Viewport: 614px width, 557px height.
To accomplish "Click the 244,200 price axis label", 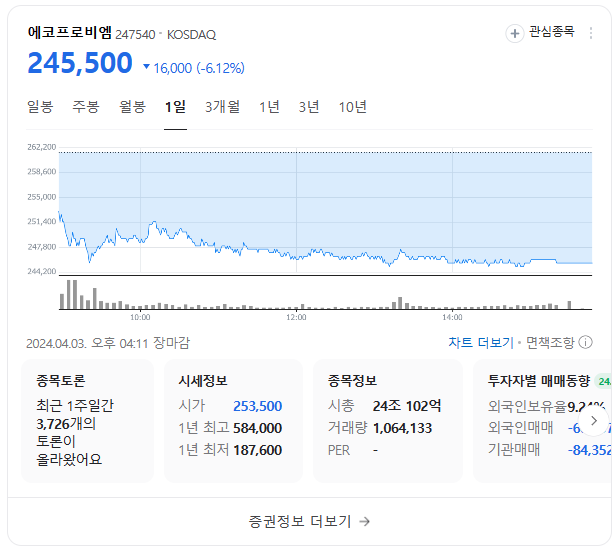I will pyautogui.click(x=42, y=271).
